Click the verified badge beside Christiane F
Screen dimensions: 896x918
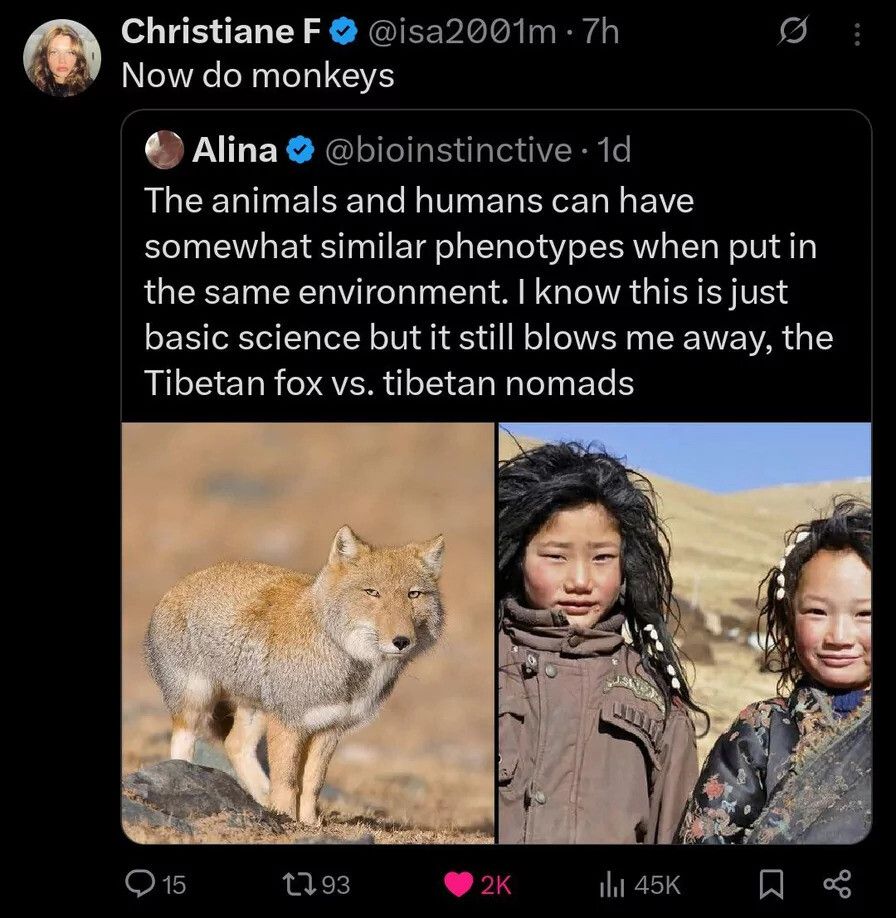pyautogui.click(x=343, y=34)
